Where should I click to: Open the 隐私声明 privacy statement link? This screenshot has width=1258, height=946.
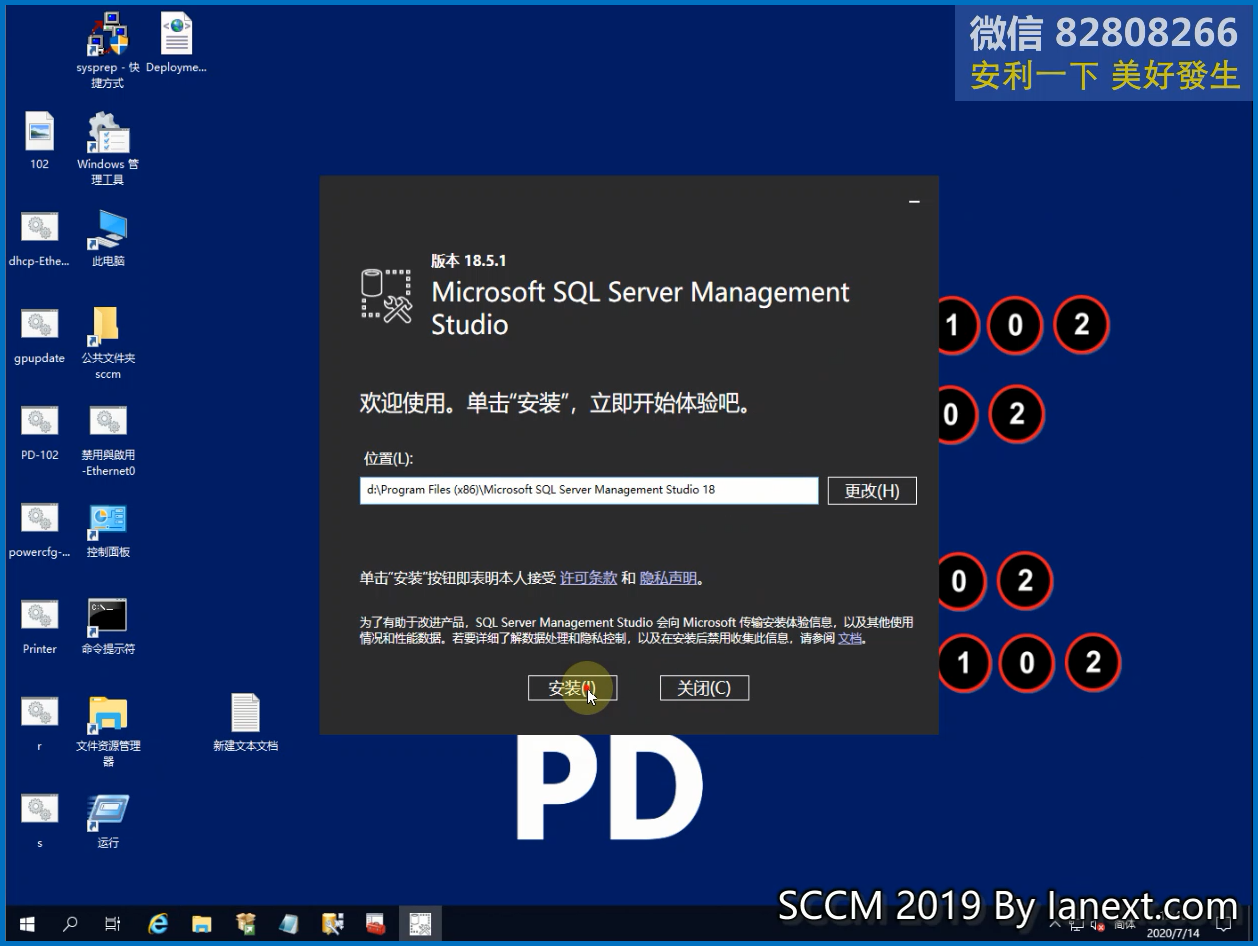pos(668,578)
